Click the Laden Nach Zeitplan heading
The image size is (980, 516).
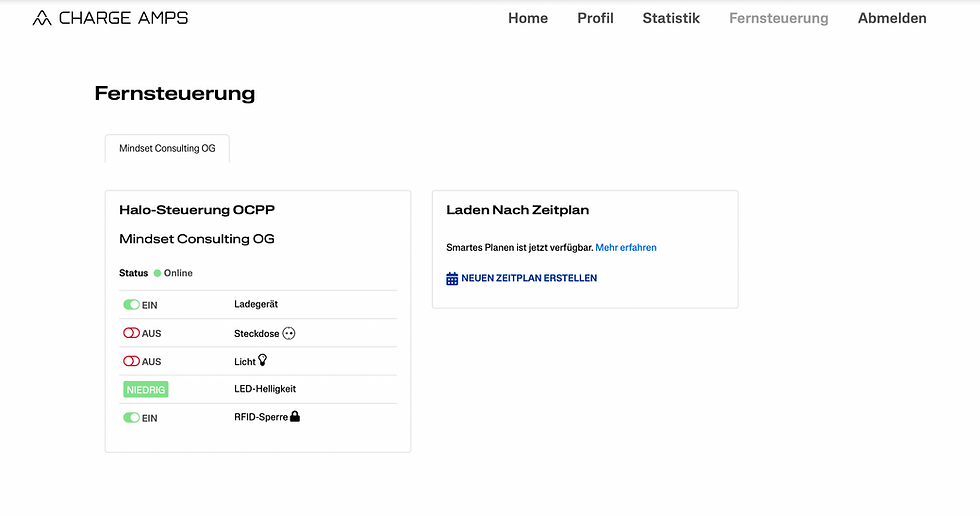518,210
